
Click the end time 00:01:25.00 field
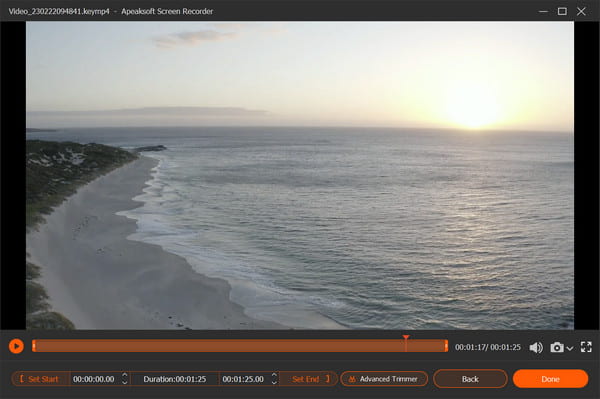243,379
